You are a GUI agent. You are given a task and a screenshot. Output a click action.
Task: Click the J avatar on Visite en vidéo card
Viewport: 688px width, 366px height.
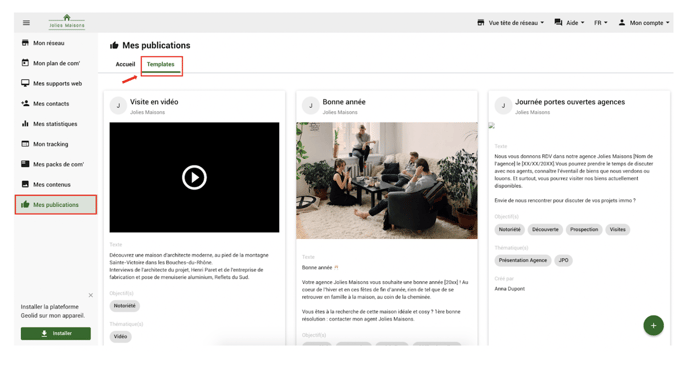pyautogui.click(x=118, y=106)
